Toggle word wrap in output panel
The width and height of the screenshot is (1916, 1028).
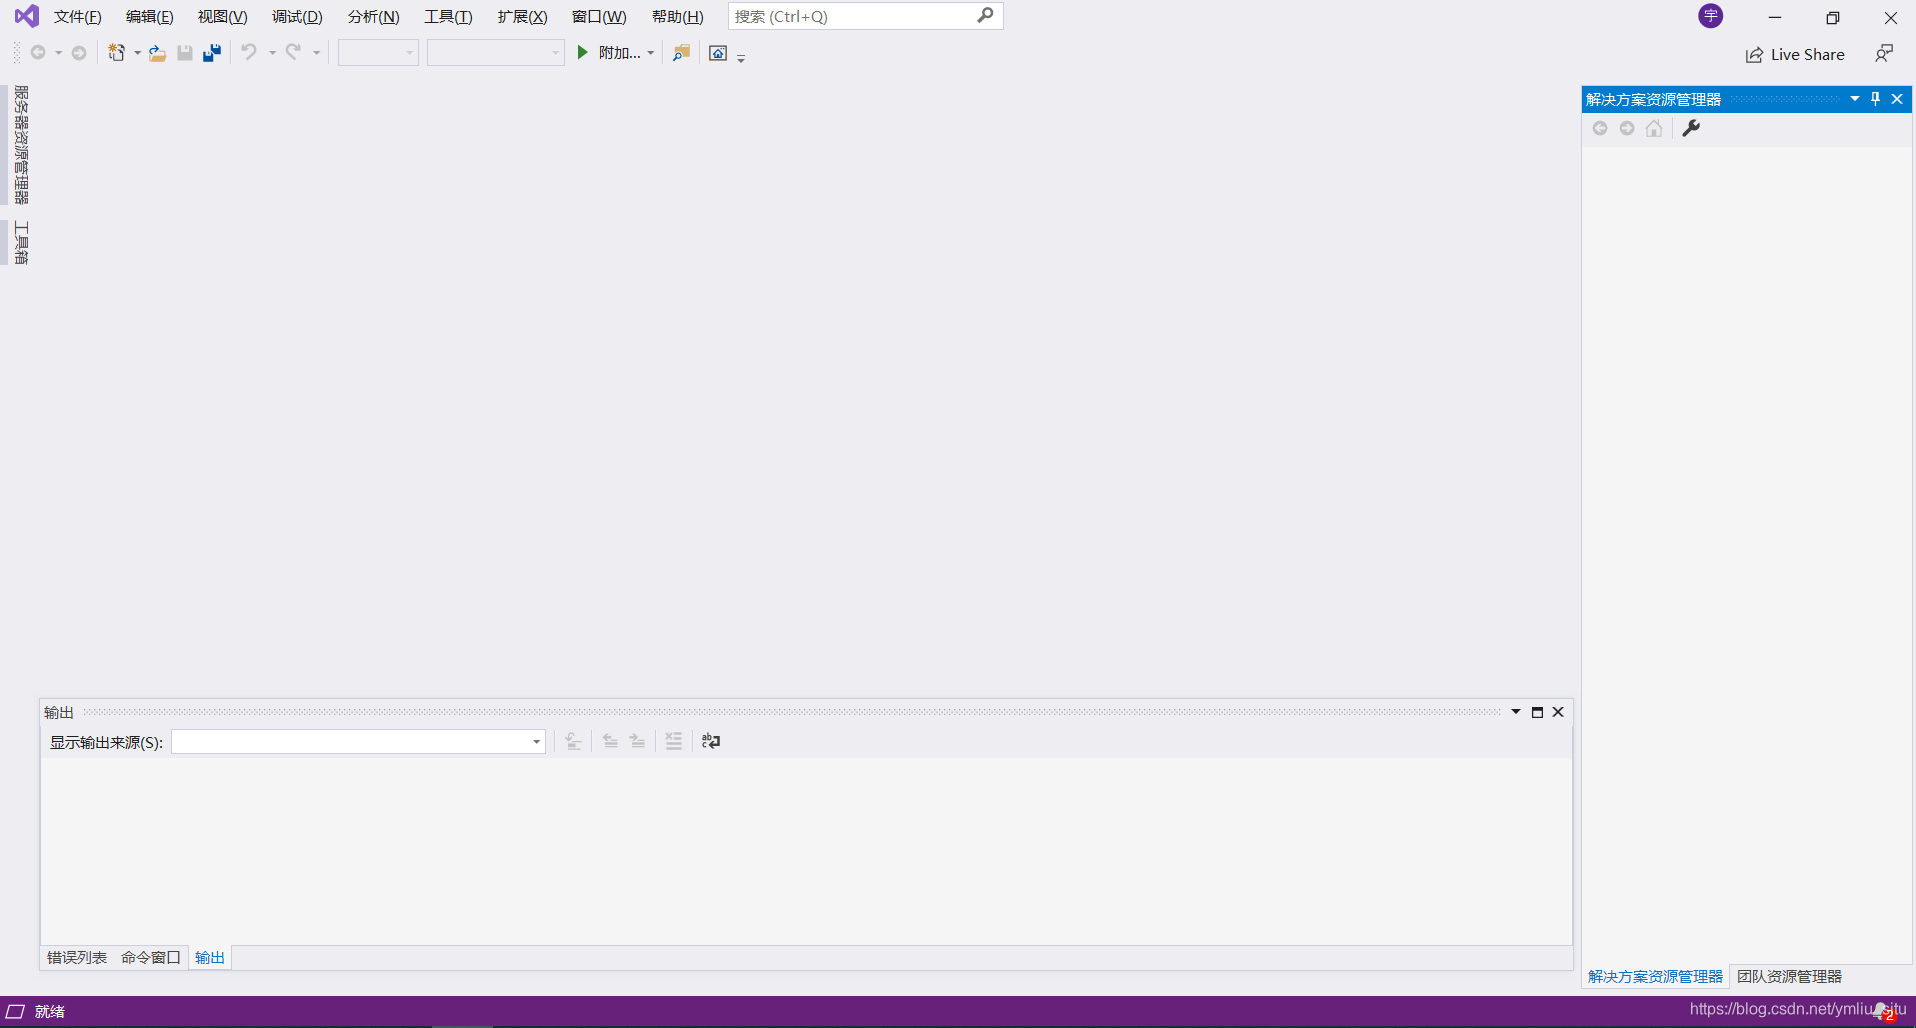[x=711, y=741]
